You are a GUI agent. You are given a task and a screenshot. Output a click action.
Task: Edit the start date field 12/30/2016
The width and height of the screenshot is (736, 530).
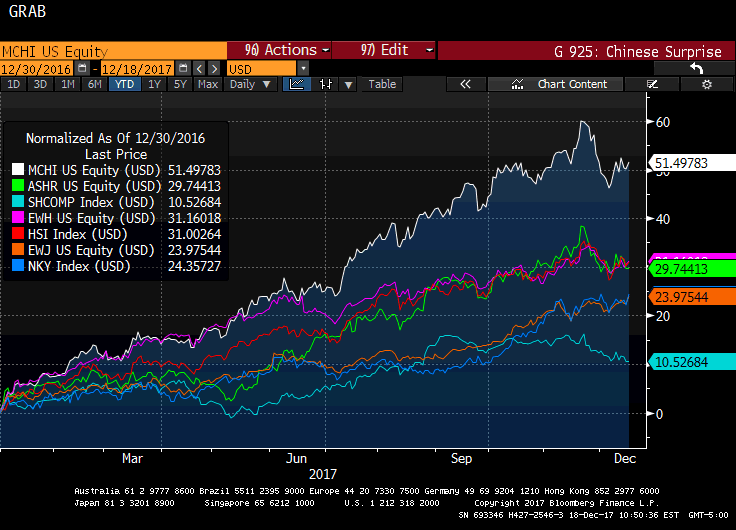click(36, 69)
